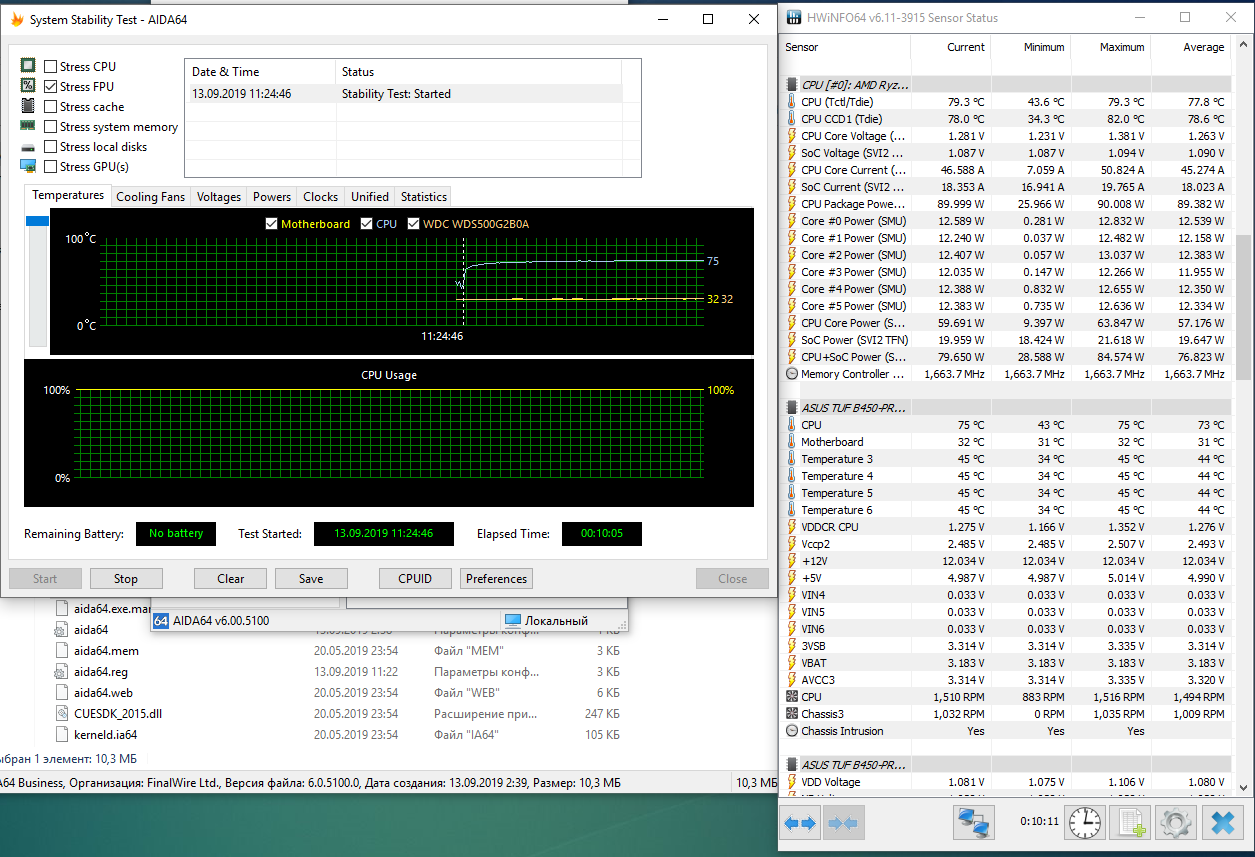Click the CUESDK_2015.dll file icon

pos(62,713)
